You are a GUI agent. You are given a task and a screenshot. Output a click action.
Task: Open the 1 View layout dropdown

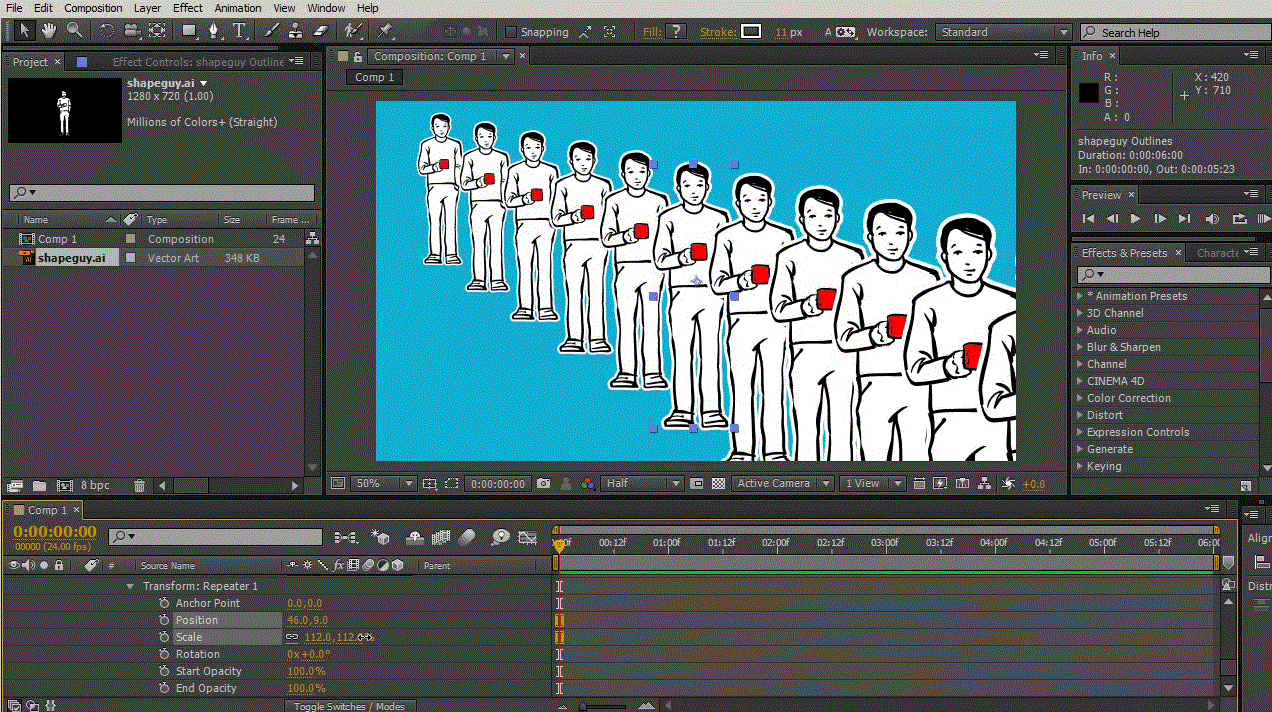[x=872, y=483]
